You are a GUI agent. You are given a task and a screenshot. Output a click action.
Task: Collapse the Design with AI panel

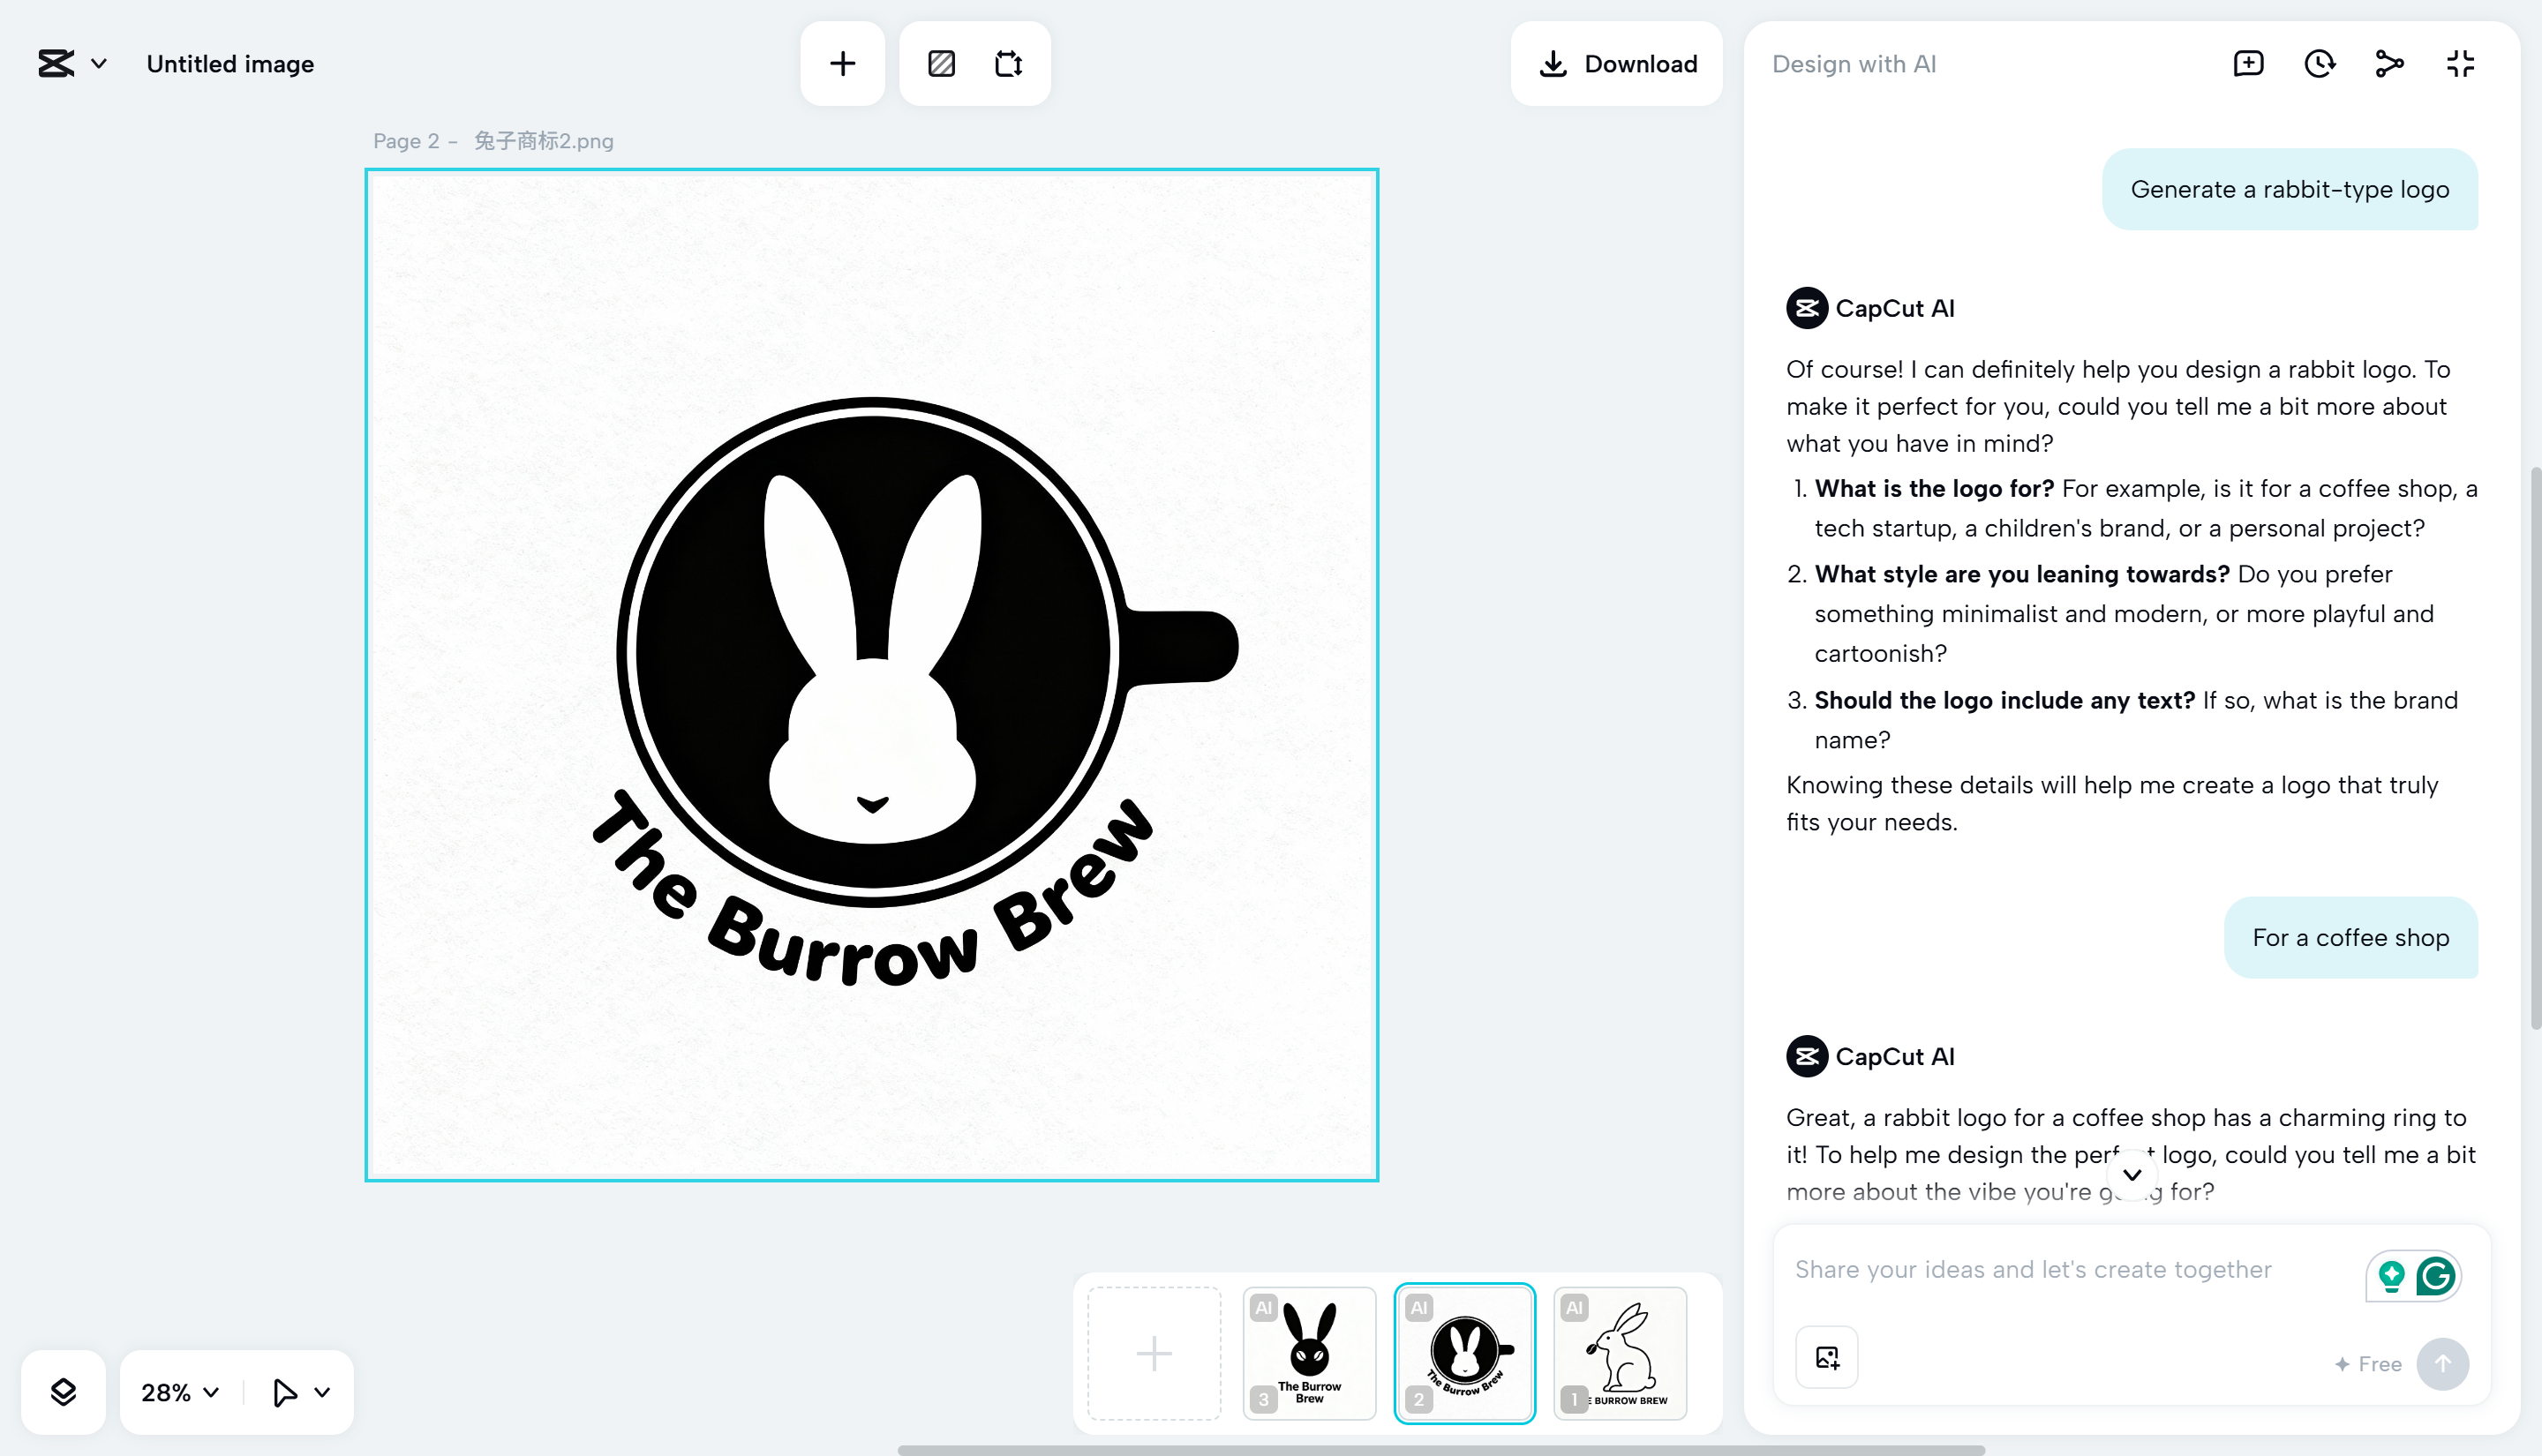(2460, 64)
